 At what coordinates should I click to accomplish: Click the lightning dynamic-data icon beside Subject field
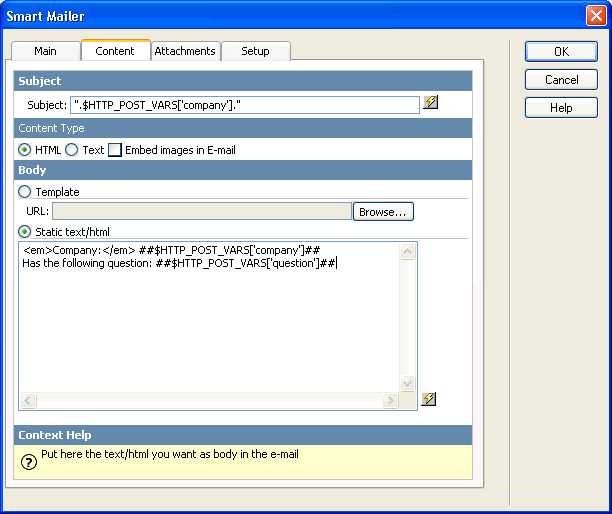coord(431,102)
